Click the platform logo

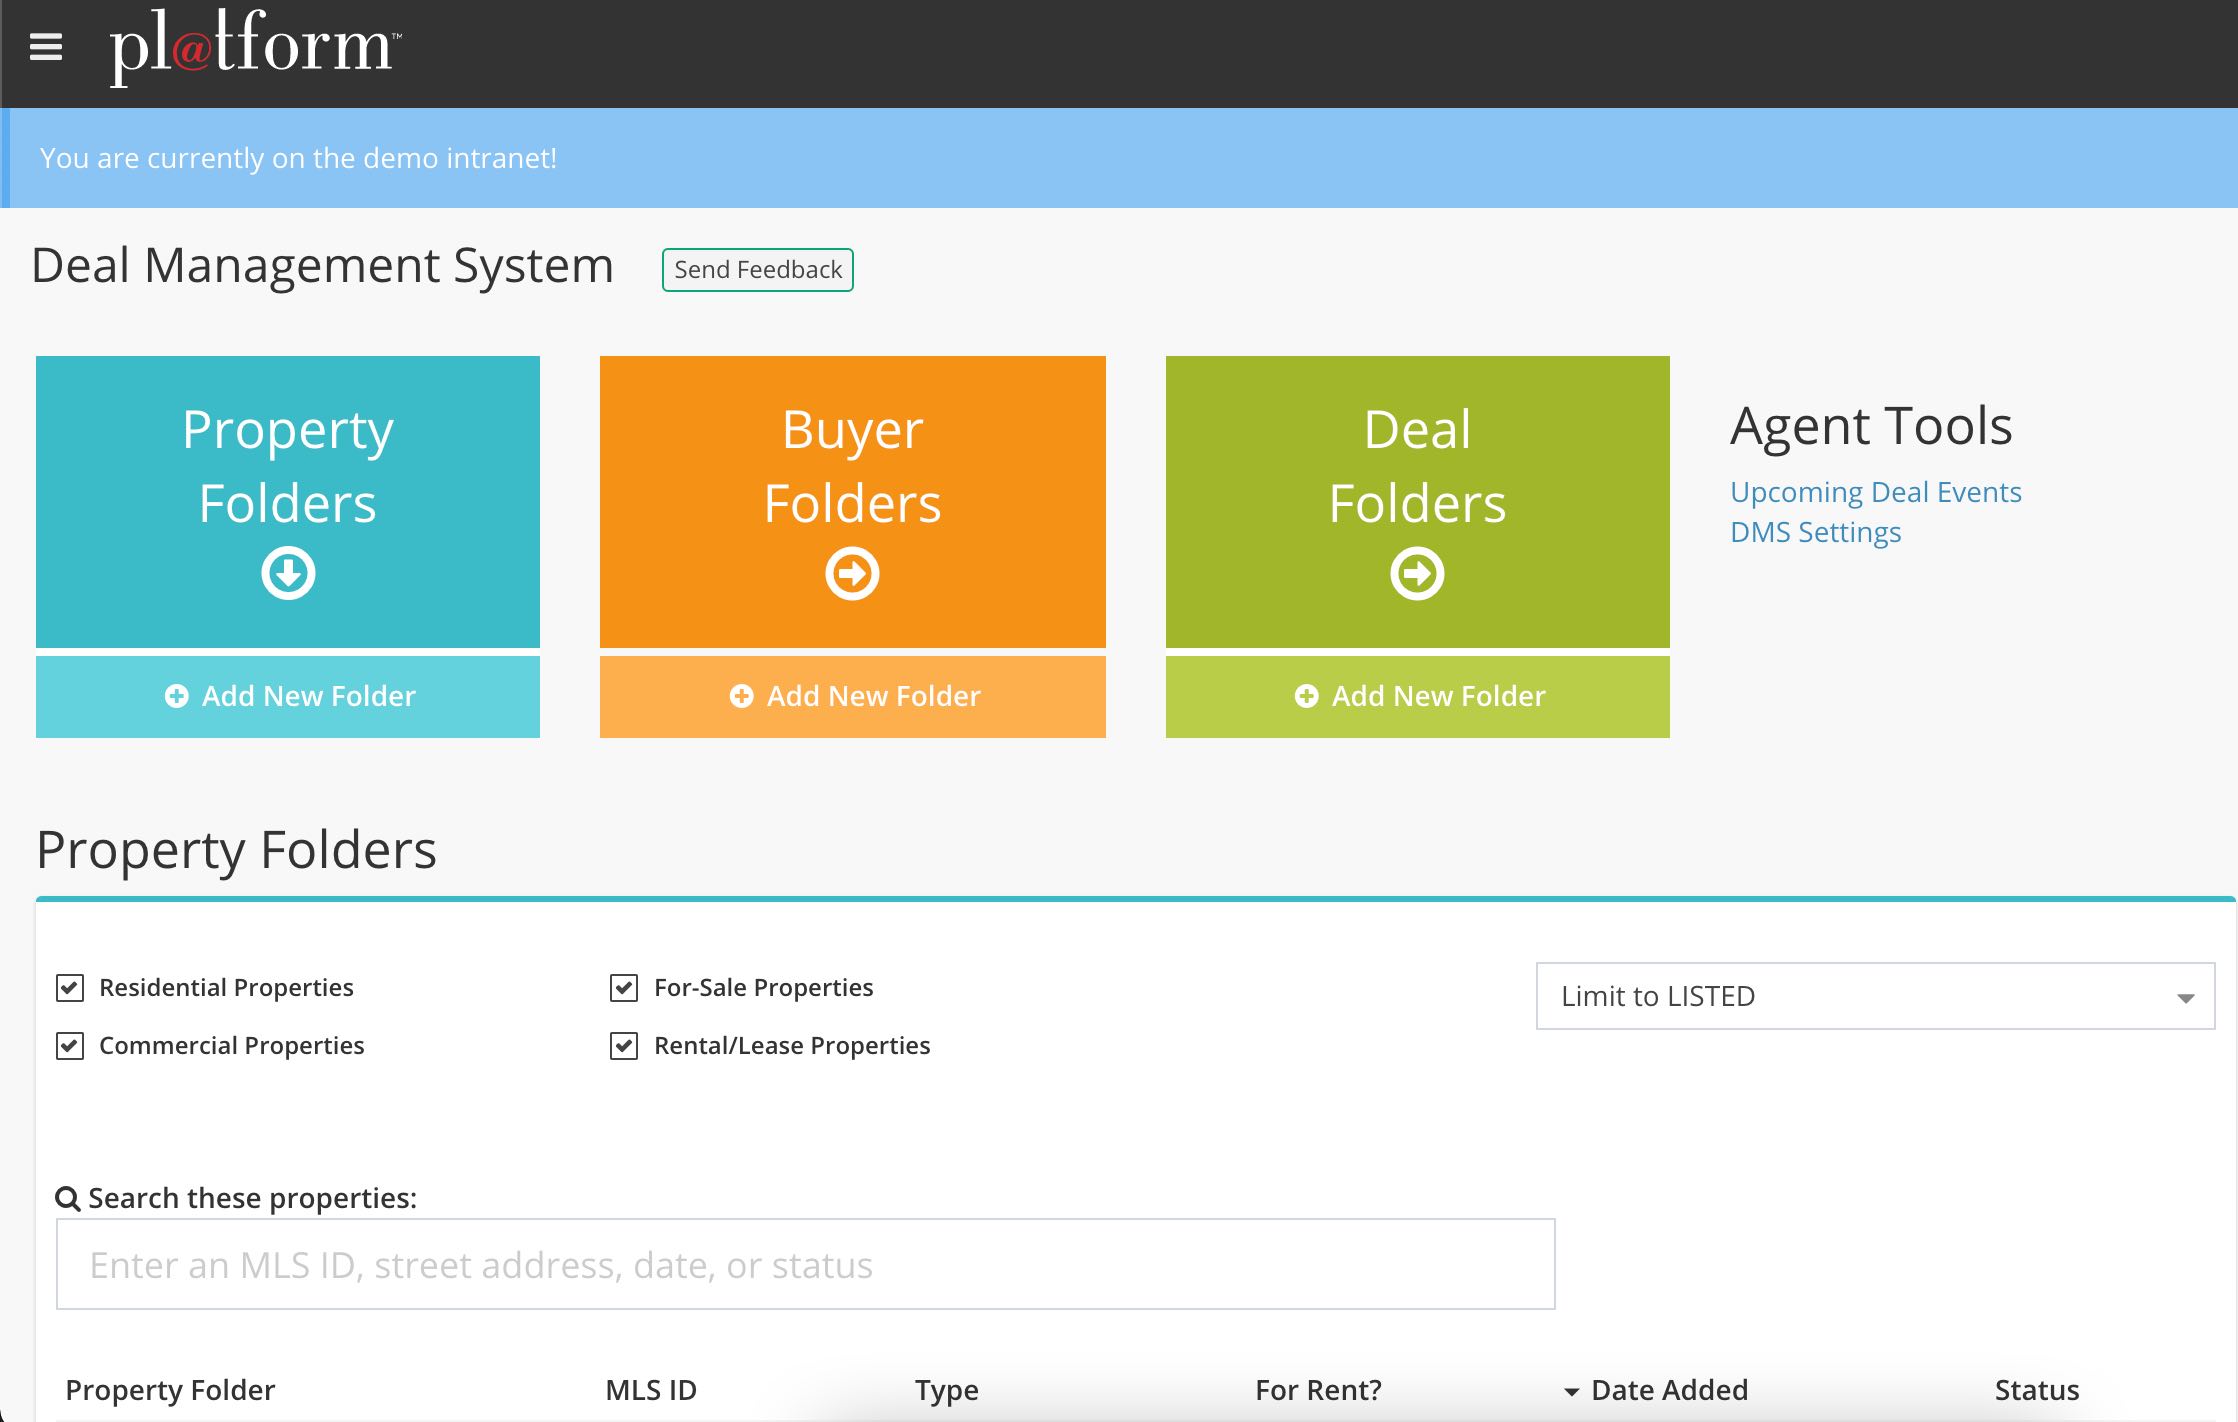click(x=254, y=46)
